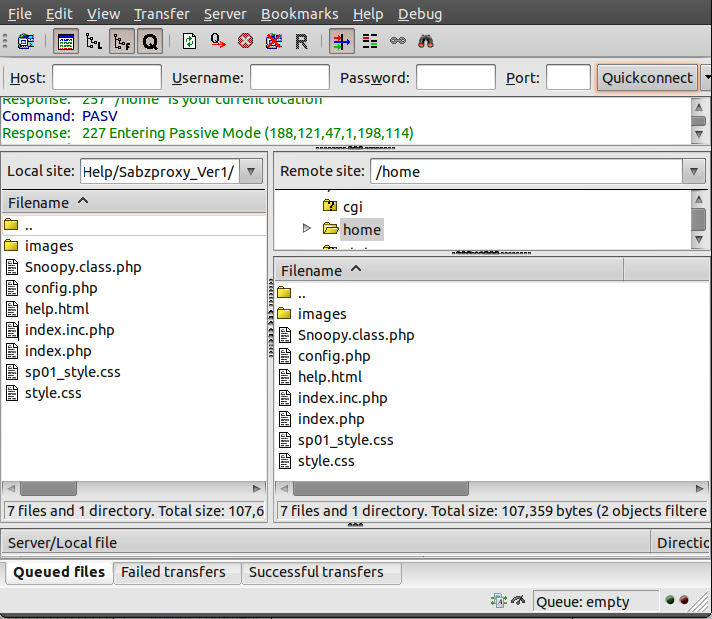Click the Reconnect 'R' toolbar icon
The width and height of the screenshot is (712, 619).
pyautogui.click(x=301, y=42)
